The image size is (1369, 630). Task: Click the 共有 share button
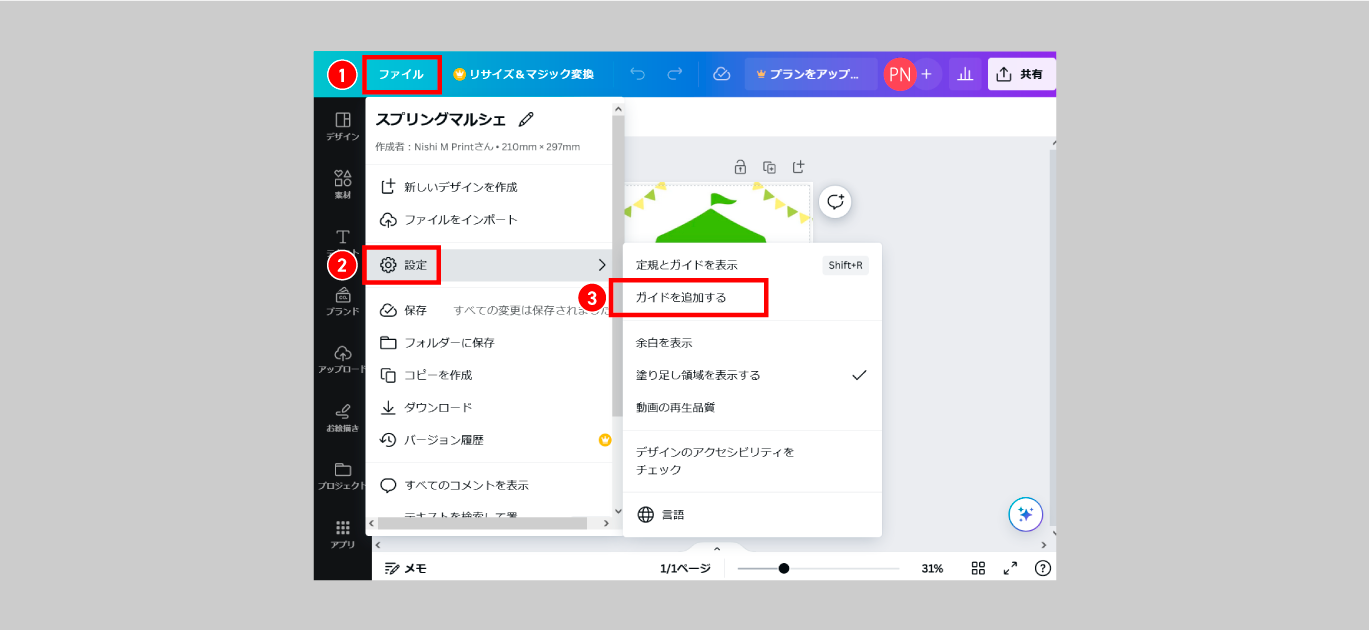pos(1020,74)
